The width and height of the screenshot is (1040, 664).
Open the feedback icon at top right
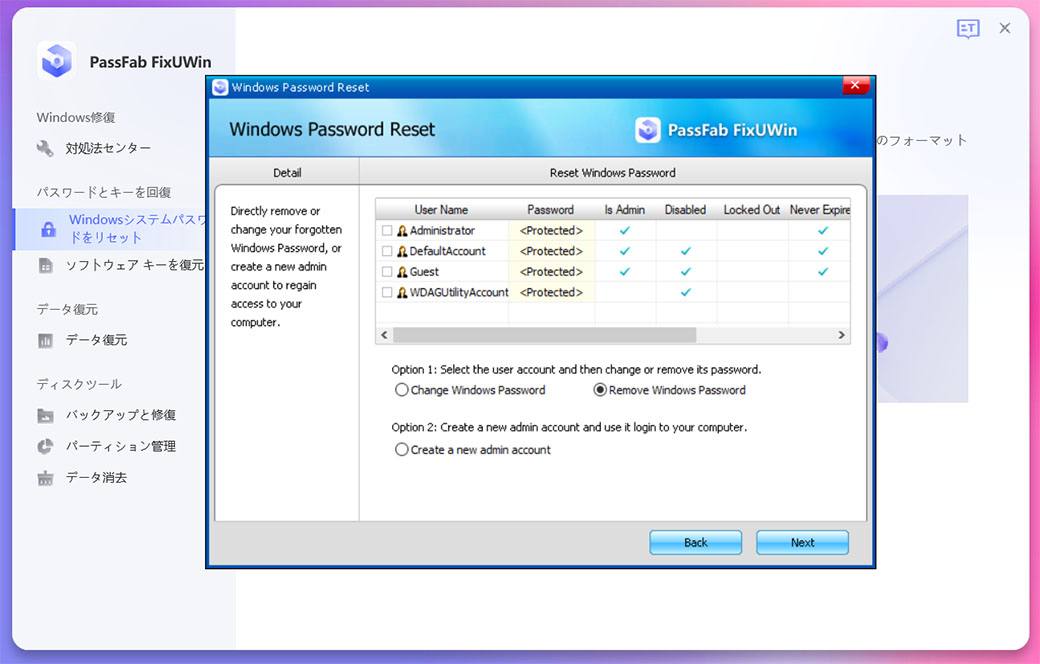(967, 28)
